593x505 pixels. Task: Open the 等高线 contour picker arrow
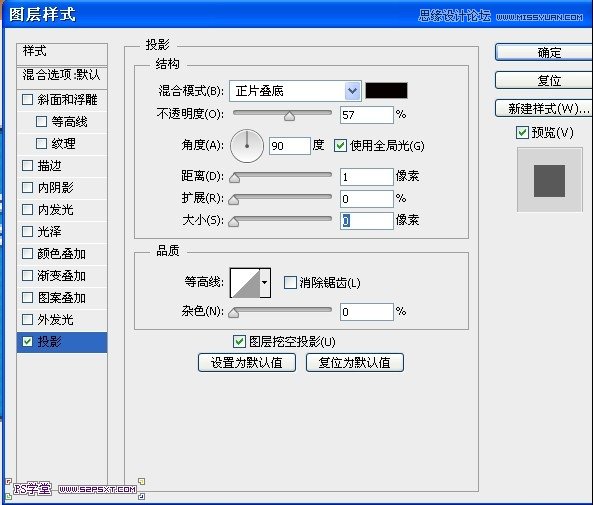[265, 282]
